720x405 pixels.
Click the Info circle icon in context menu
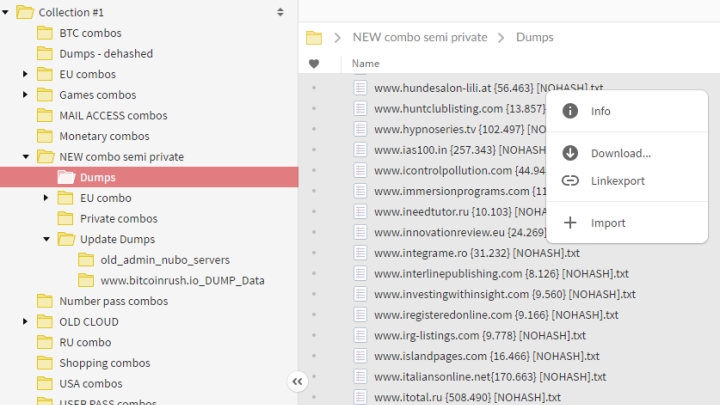click(570, 111)
